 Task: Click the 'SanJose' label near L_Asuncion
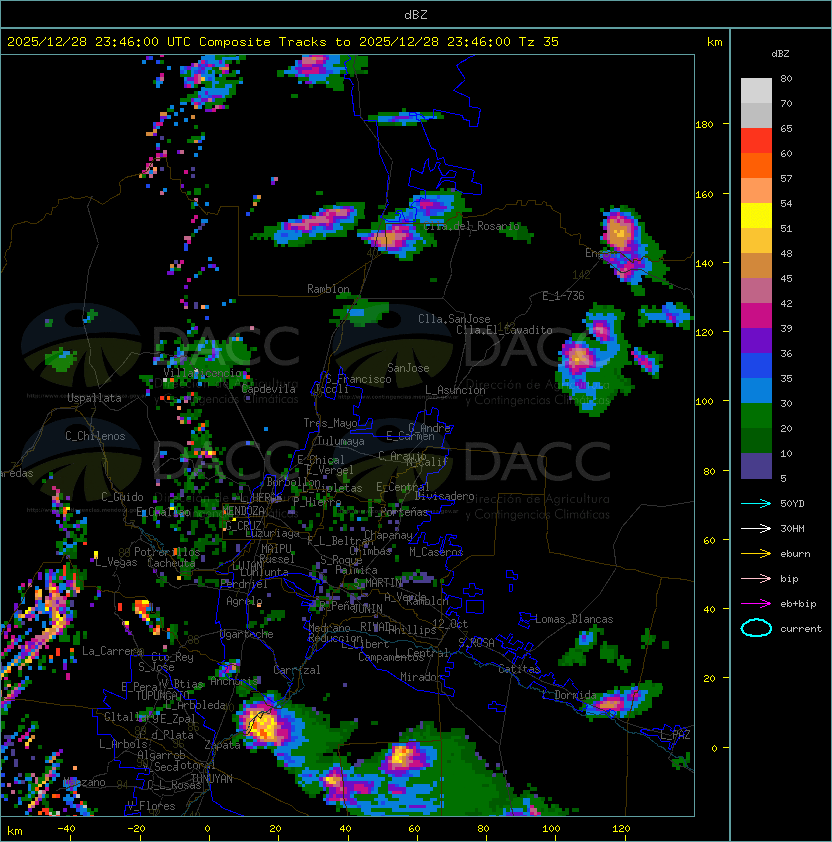coord(408,368)
